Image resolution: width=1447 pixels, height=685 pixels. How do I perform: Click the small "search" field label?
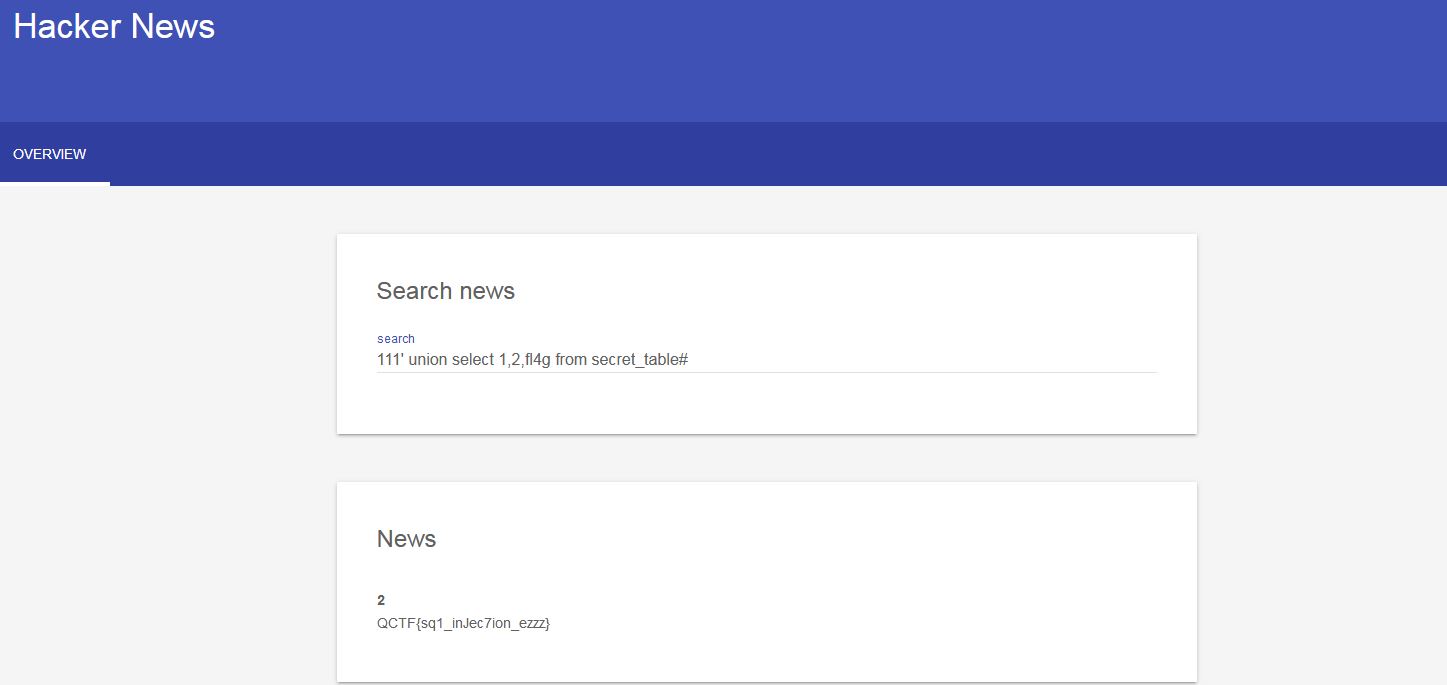(x=396, y=339)
